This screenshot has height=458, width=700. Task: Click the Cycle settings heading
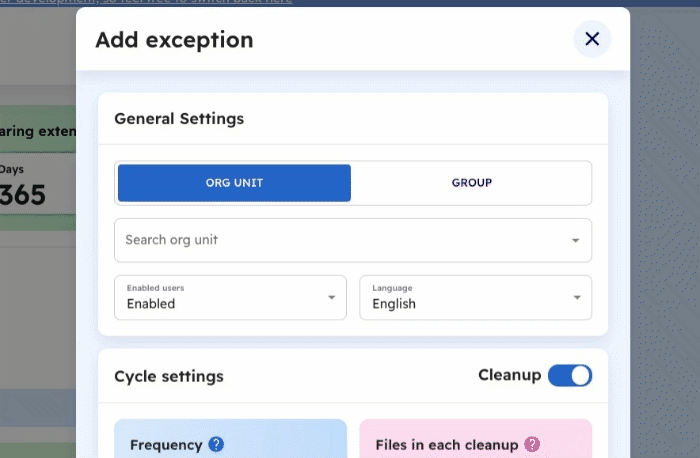[169, 376]
